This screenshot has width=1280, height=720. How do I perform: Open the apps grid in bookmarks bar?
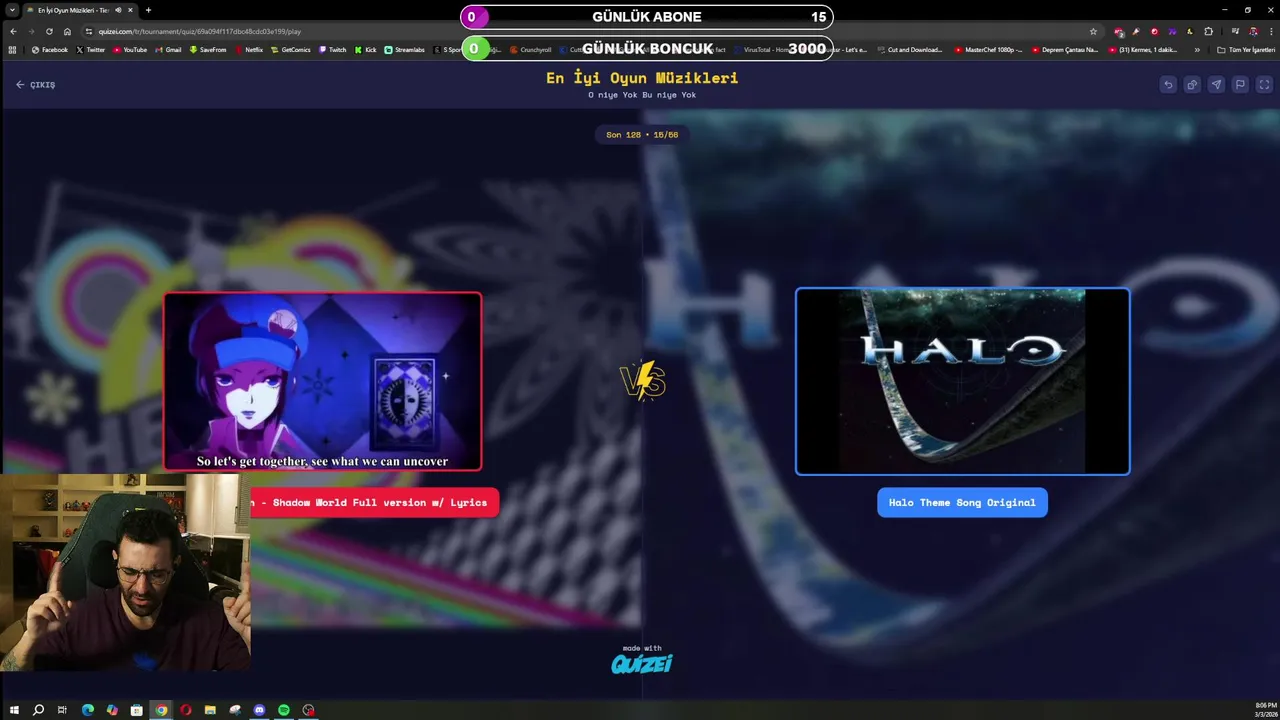(x=12, y=49)
